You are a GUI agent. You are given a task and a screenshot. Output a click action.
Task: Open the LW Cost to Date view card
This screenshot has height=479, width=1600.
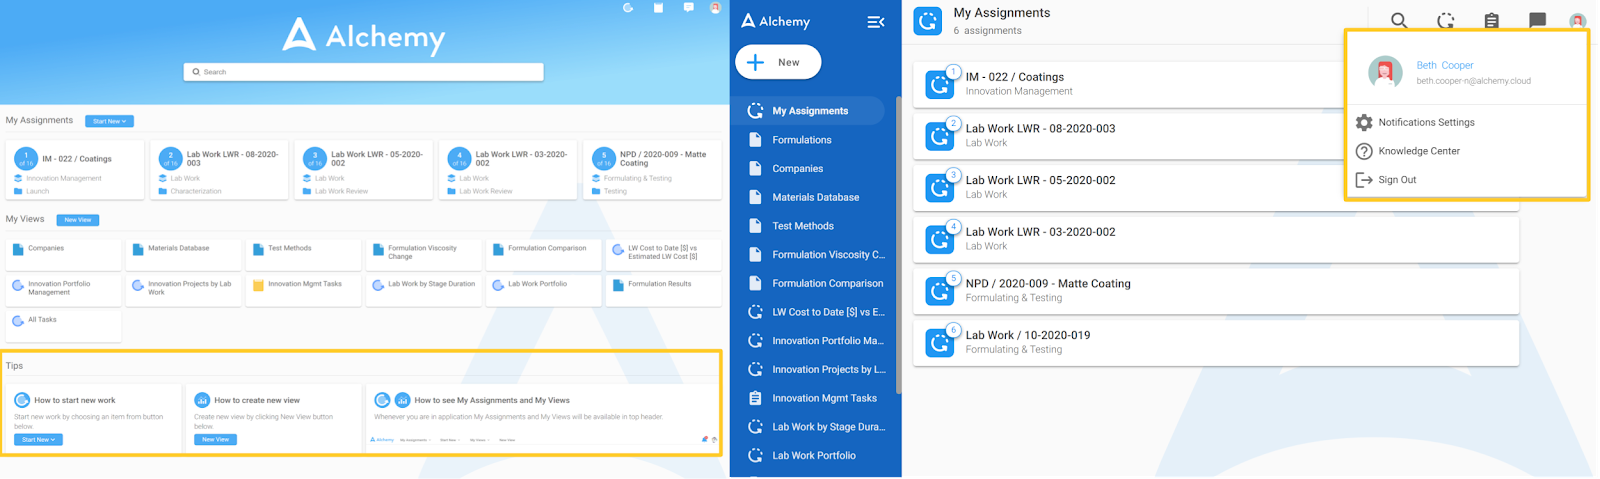(x=663, y=254)
